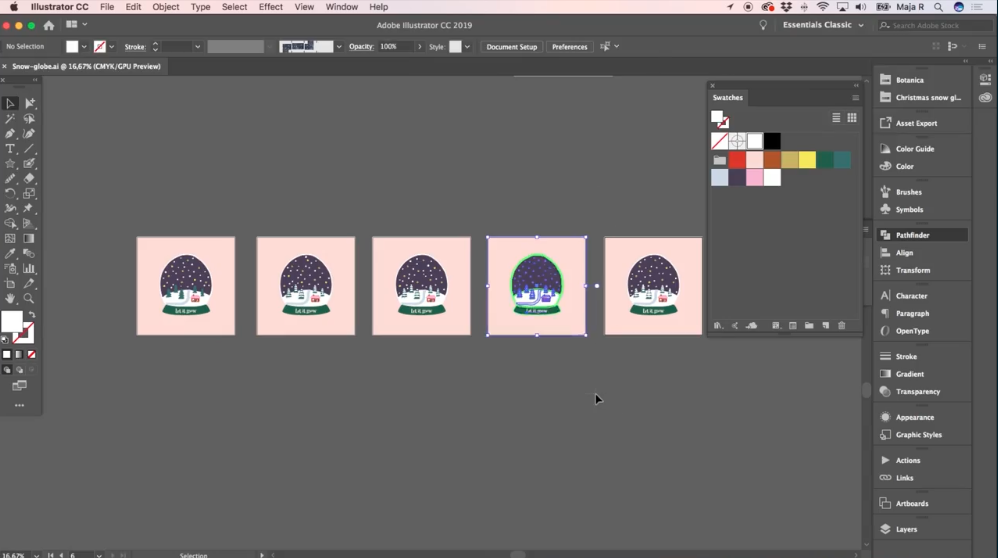Swap fill and stroke colors
Screen dimensions: 998x558
coord(31,314)
